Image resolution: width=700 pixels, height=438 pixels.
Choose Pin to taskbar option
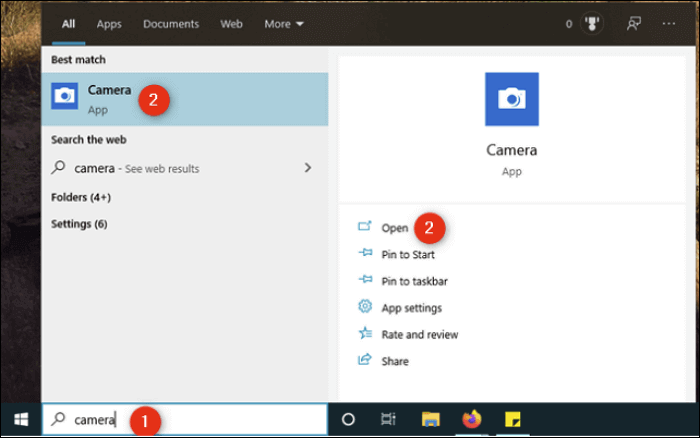[x=414, y=281]
